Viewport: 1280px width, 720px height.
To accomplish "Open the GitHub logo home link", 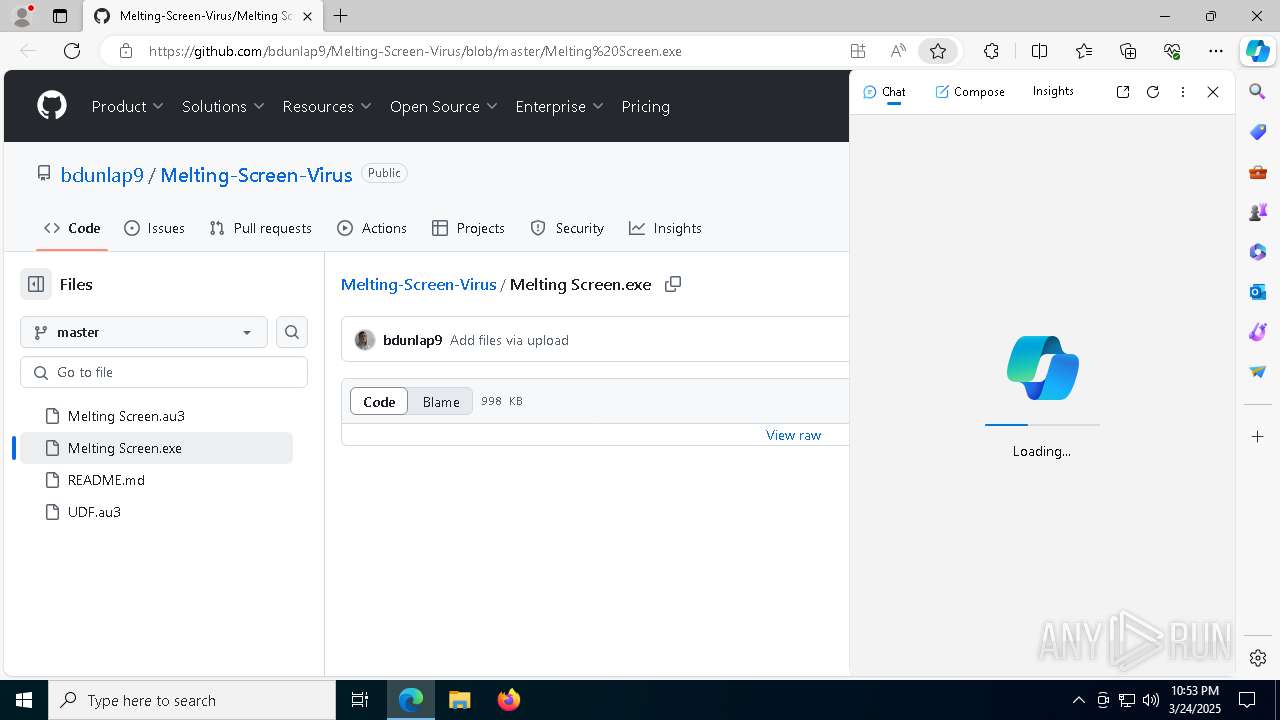I will 52,106.
